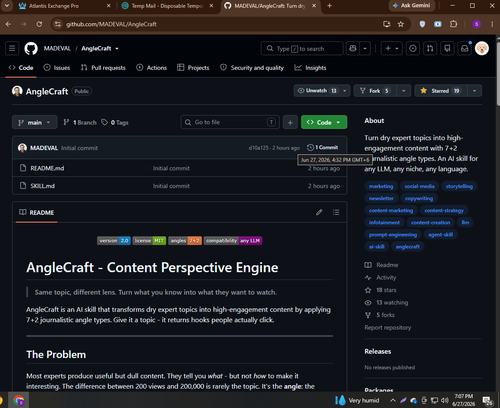
Task: Reload the page
Action: tap(39, 24)
